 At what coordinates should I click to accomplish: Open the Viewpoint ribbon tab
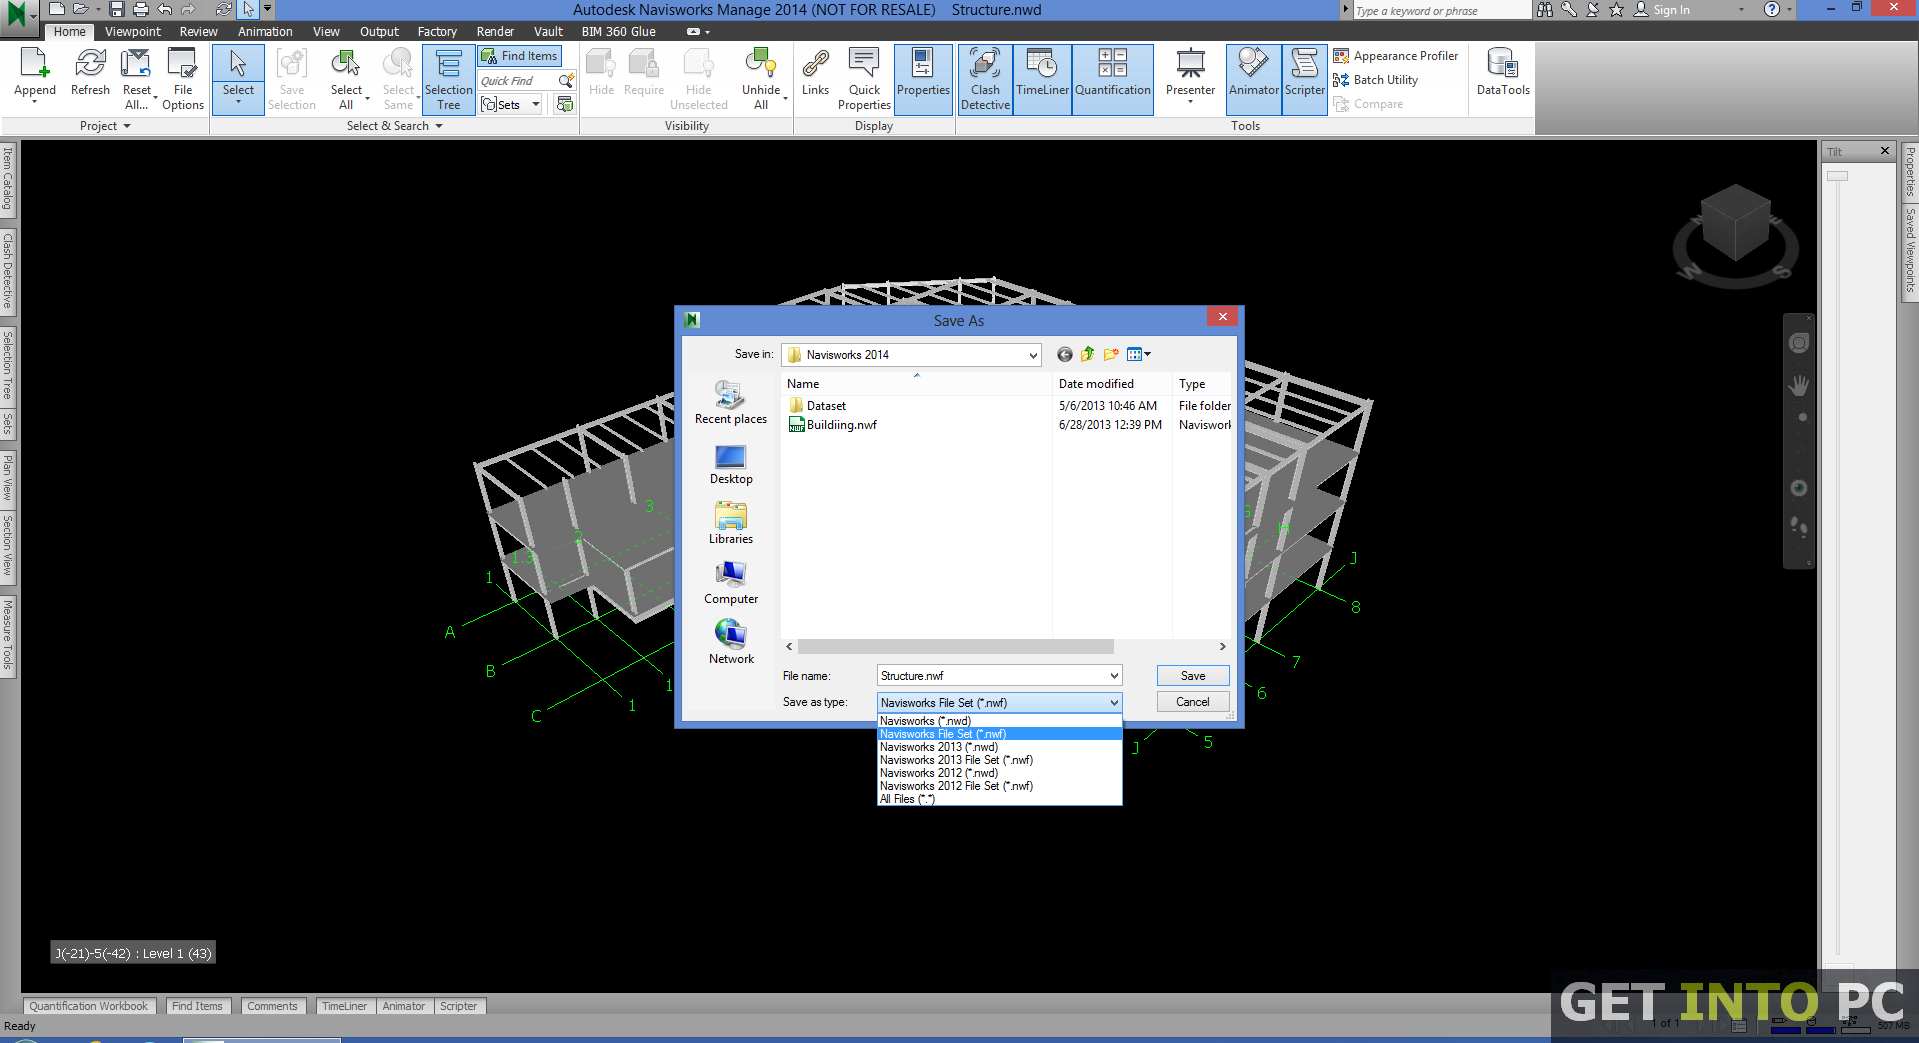tap(133, 32)
